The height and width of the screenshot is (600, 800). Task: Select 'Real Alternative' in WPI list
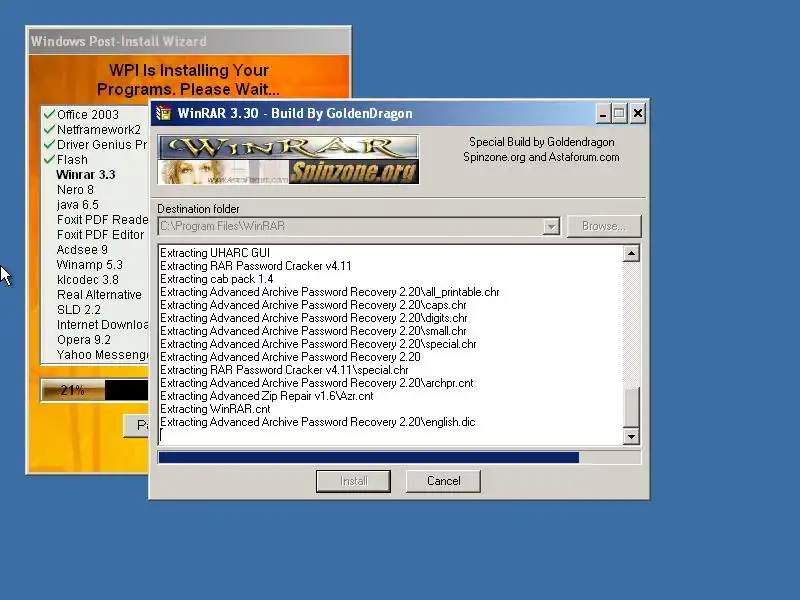coord(99,295)
